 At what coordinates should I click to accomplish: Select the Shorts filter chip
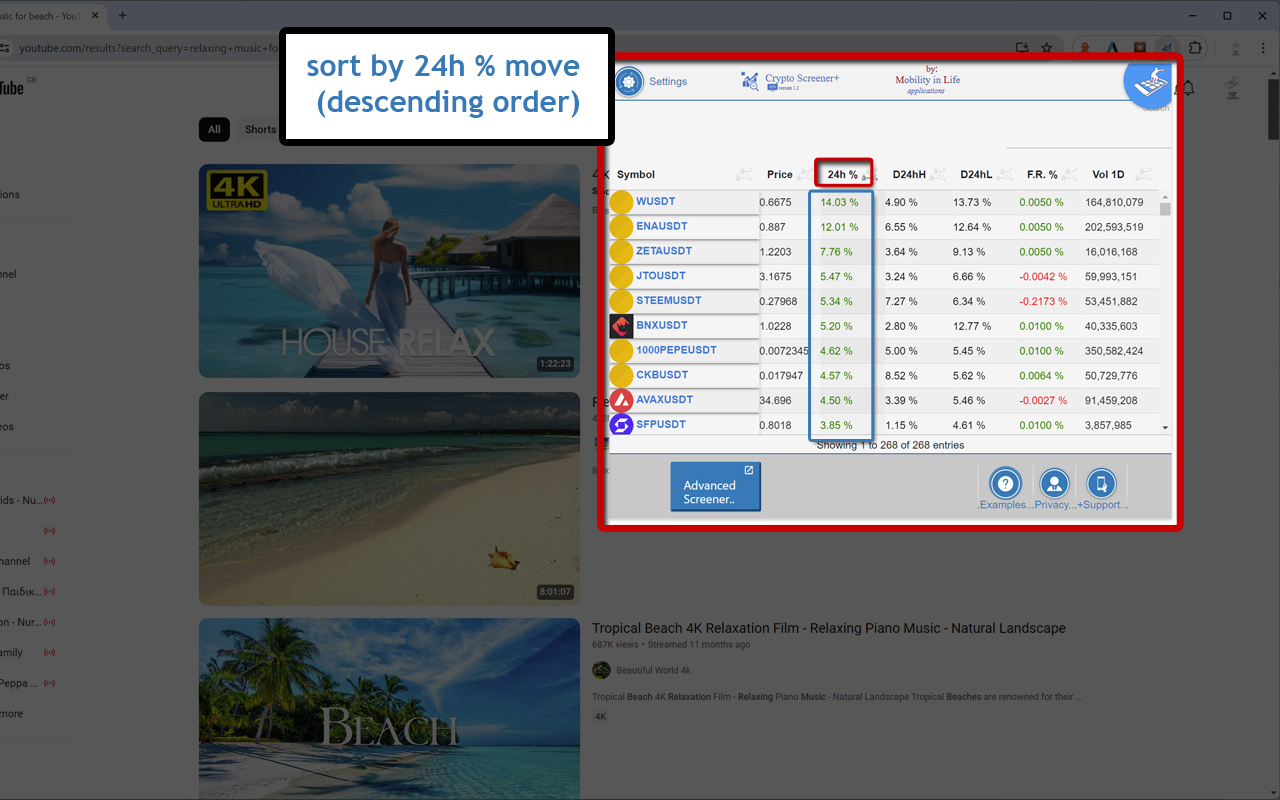click(260, 129)
